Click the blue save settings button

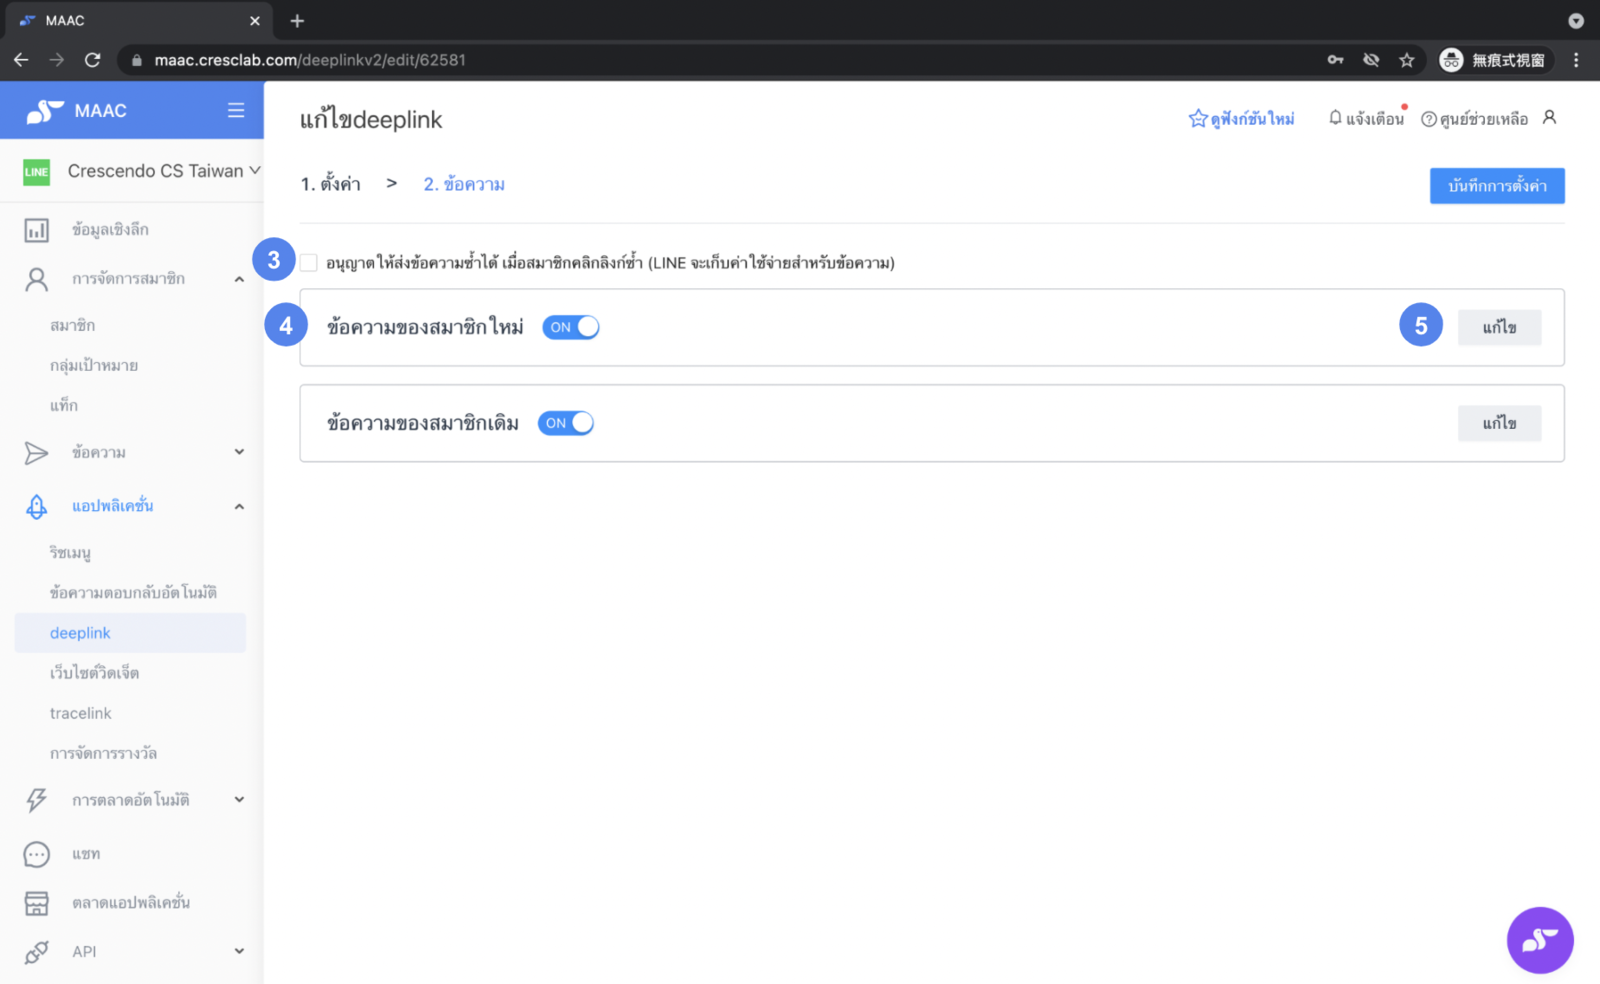point(1496,186)
